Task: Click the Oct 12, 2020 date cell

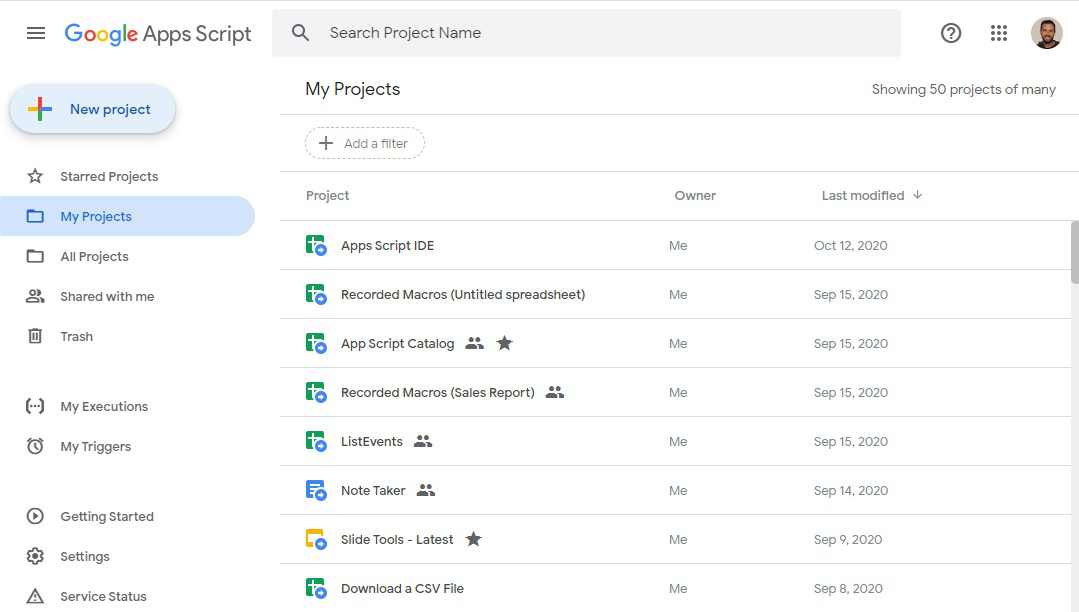Action: click(851, 245)
